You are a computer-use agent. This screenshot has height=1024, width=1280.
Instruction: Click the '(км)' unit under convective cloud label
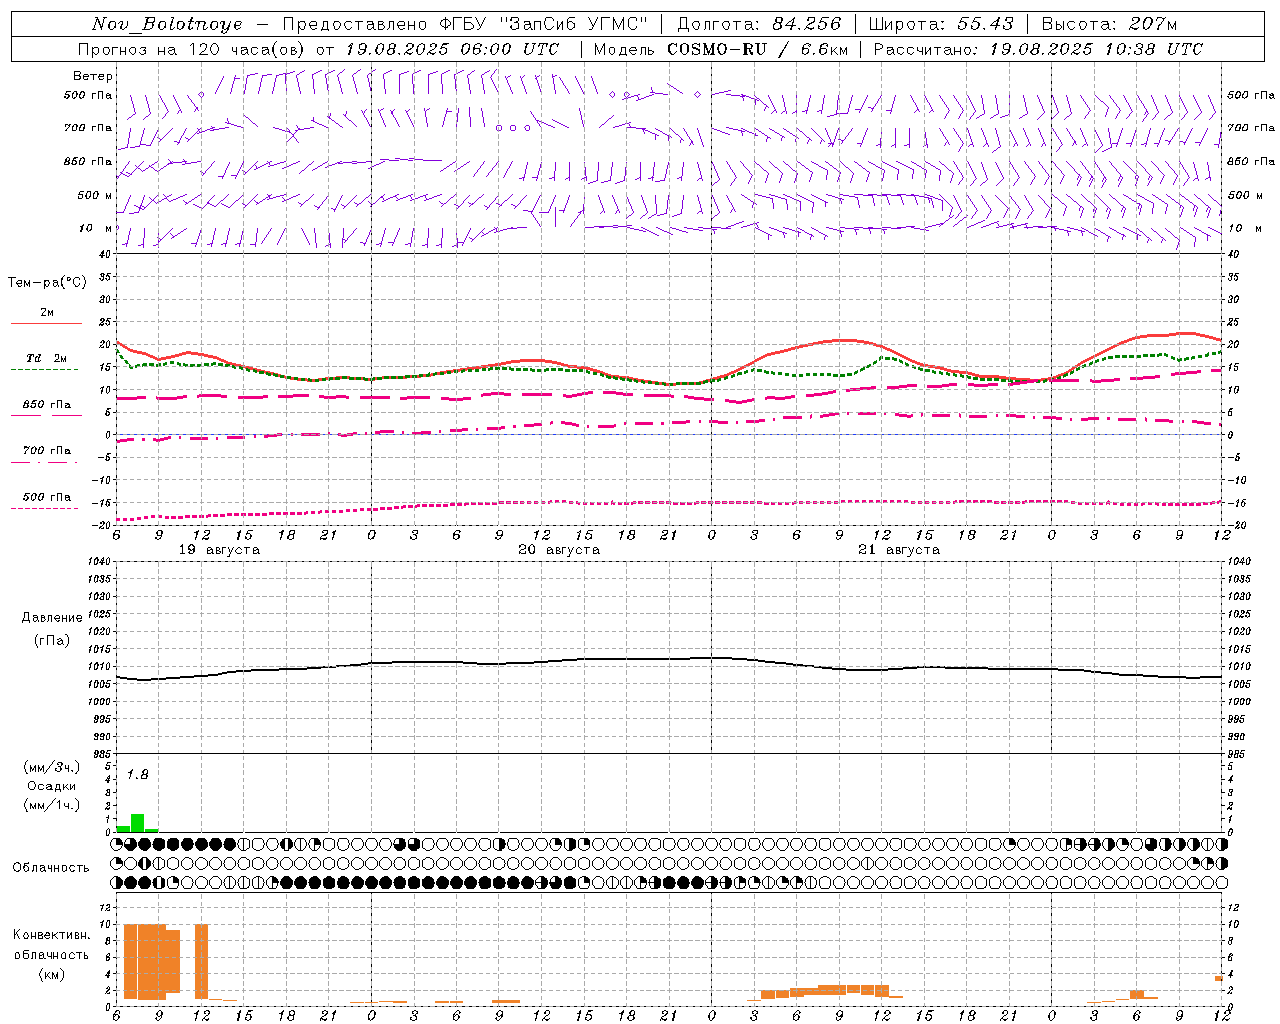coord(51,974)
